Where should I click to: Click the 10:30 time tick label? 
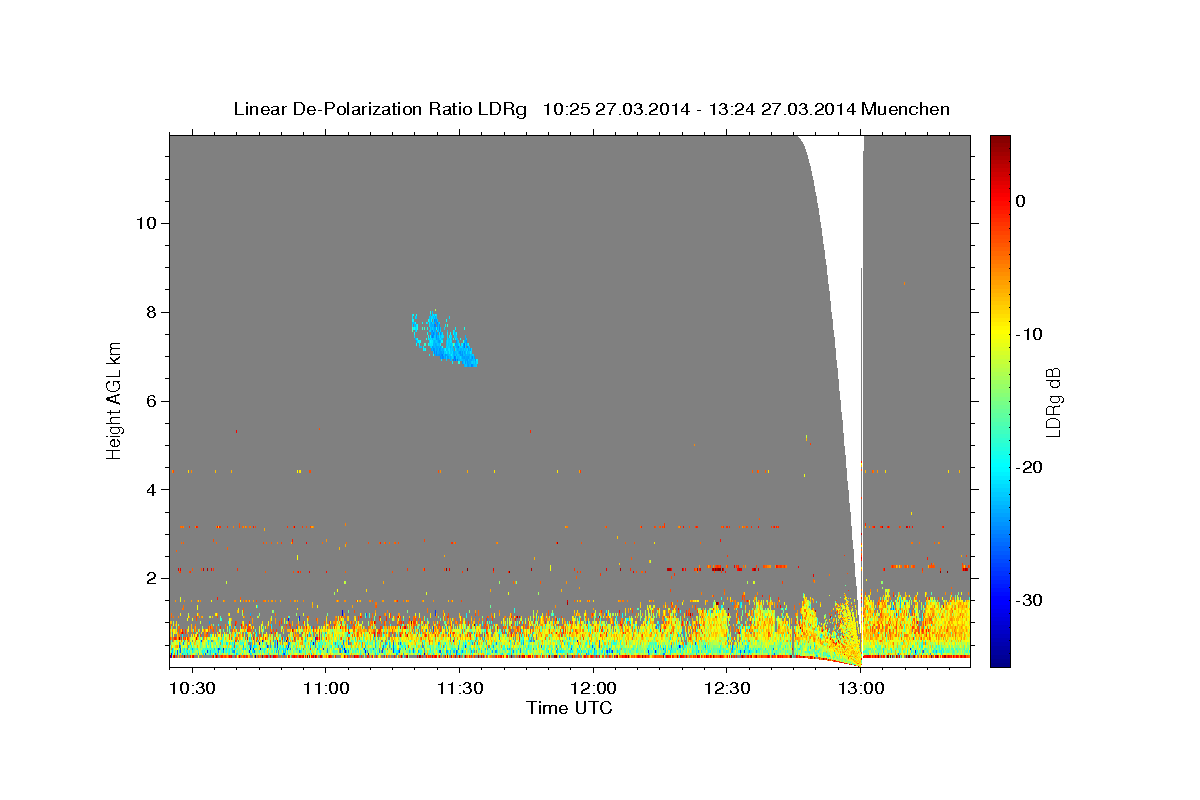(x=192, y=689)
